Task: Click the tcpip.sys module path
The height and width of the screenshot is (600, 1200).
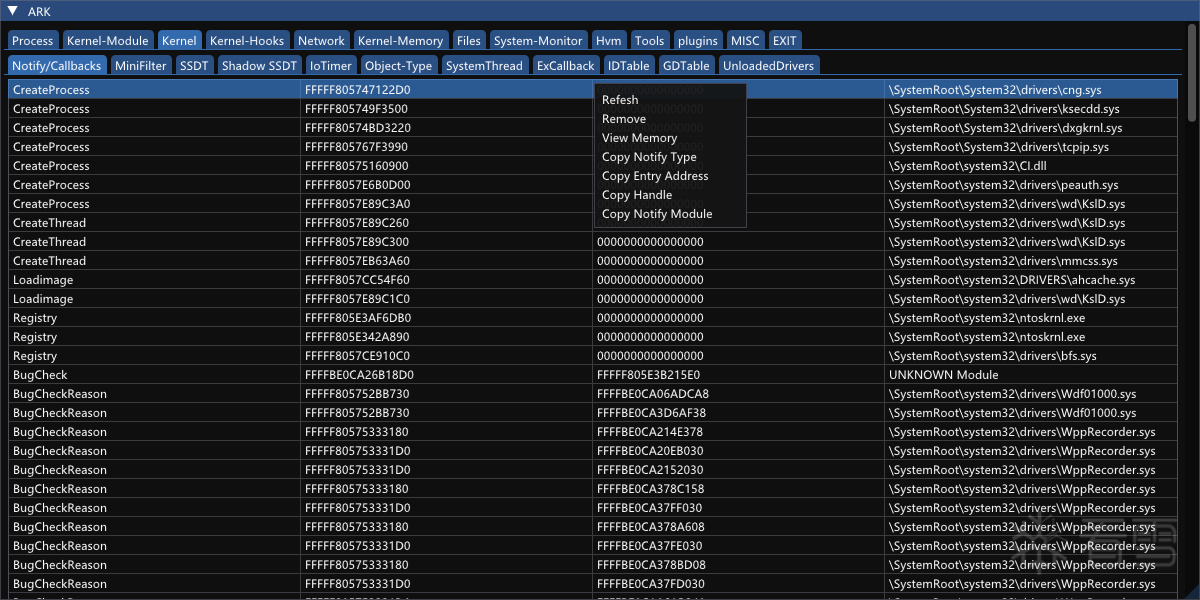Action: click(x=998, y=147)
